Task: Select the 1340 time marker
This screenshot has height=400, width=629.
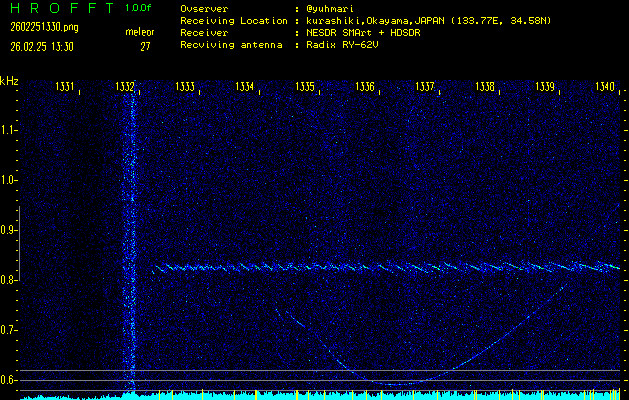Action: coord(605,87)
